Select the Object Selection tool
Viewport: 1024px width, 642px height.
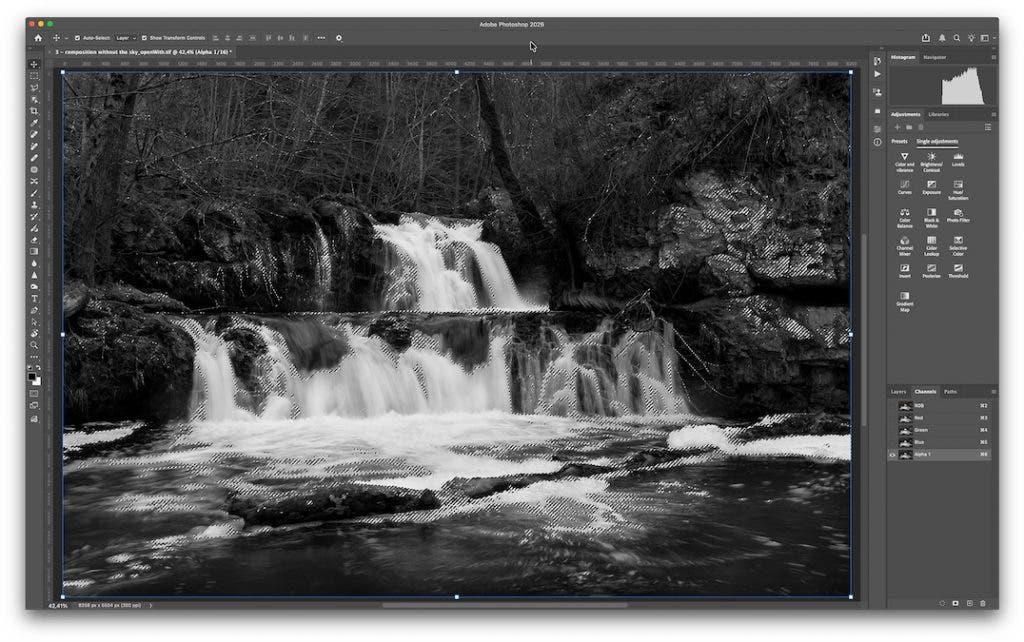point(34,100)
